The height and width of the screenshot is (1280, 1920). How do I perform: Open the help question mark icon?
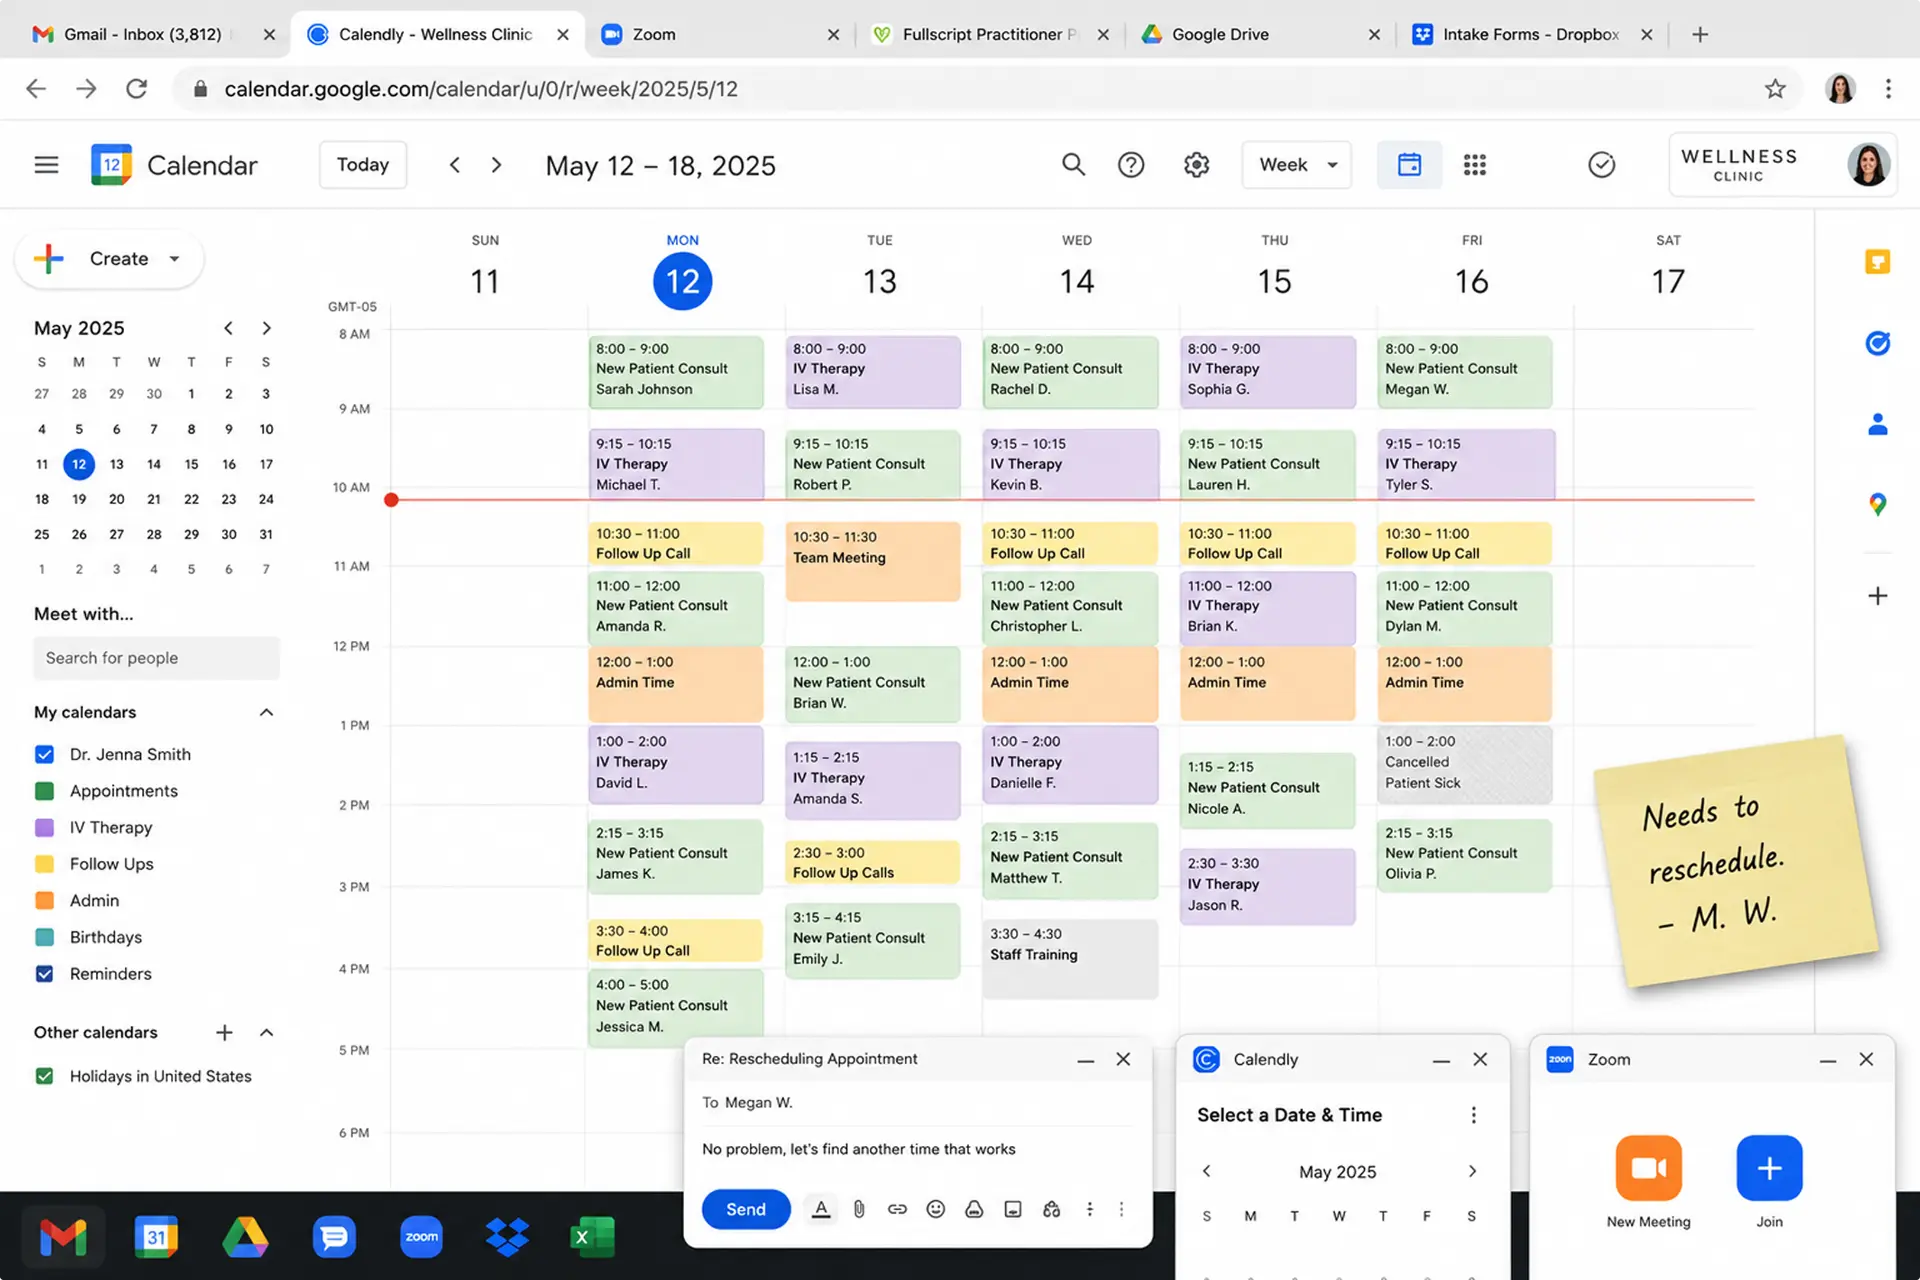tap(1131, 165)
